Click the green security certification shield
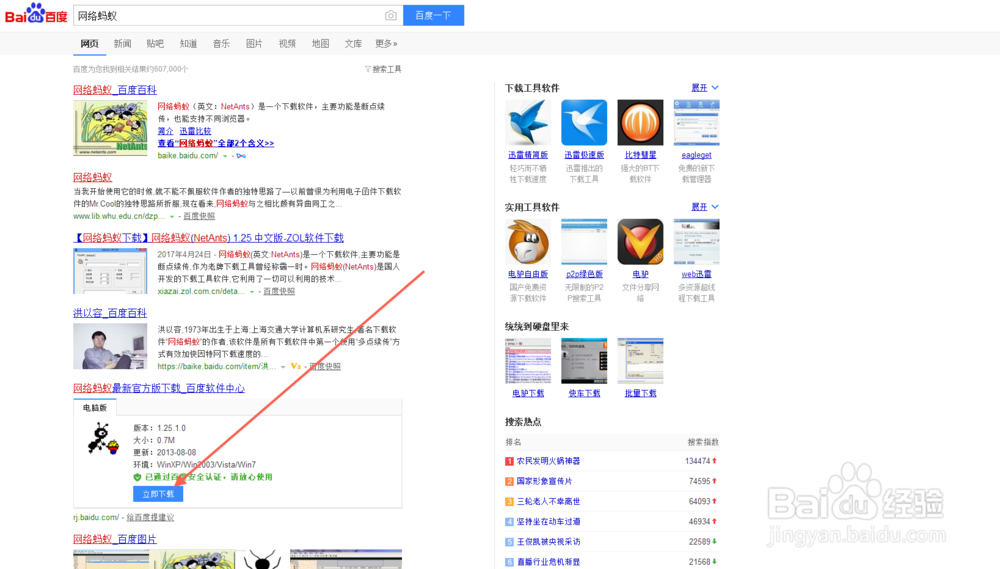The height and width of the screenshot is (569, 1000). [x=137, y=477]
